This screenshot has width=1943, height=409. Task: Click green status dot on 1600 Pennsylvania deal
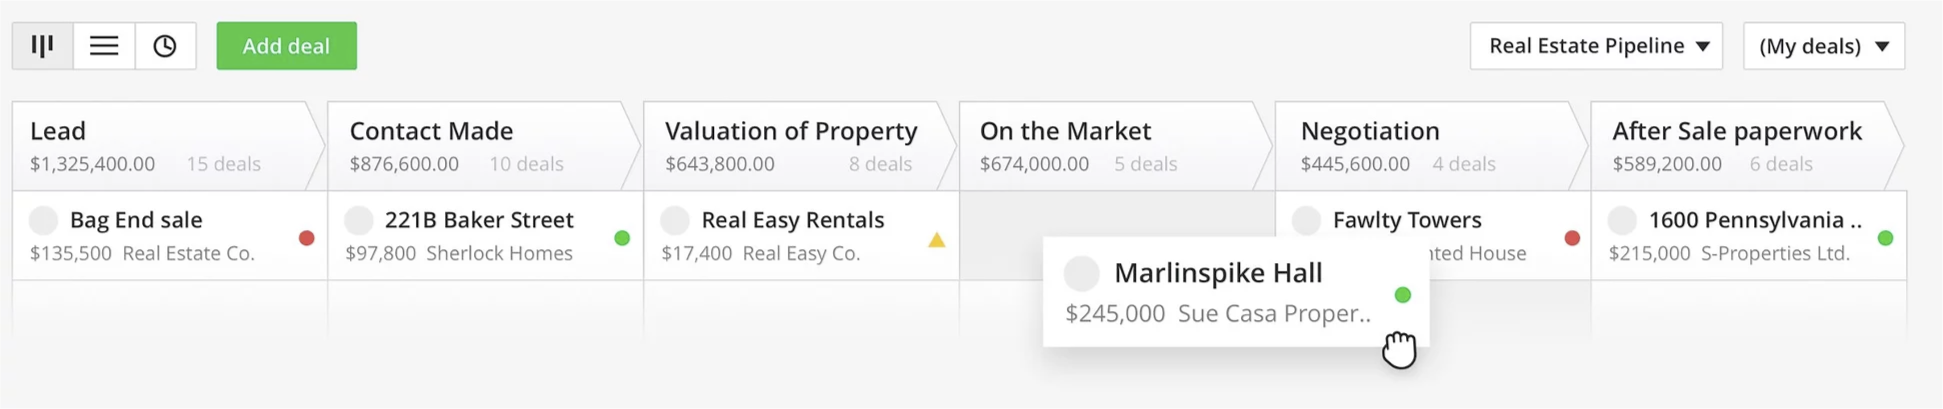click(x=1885, y=238)
